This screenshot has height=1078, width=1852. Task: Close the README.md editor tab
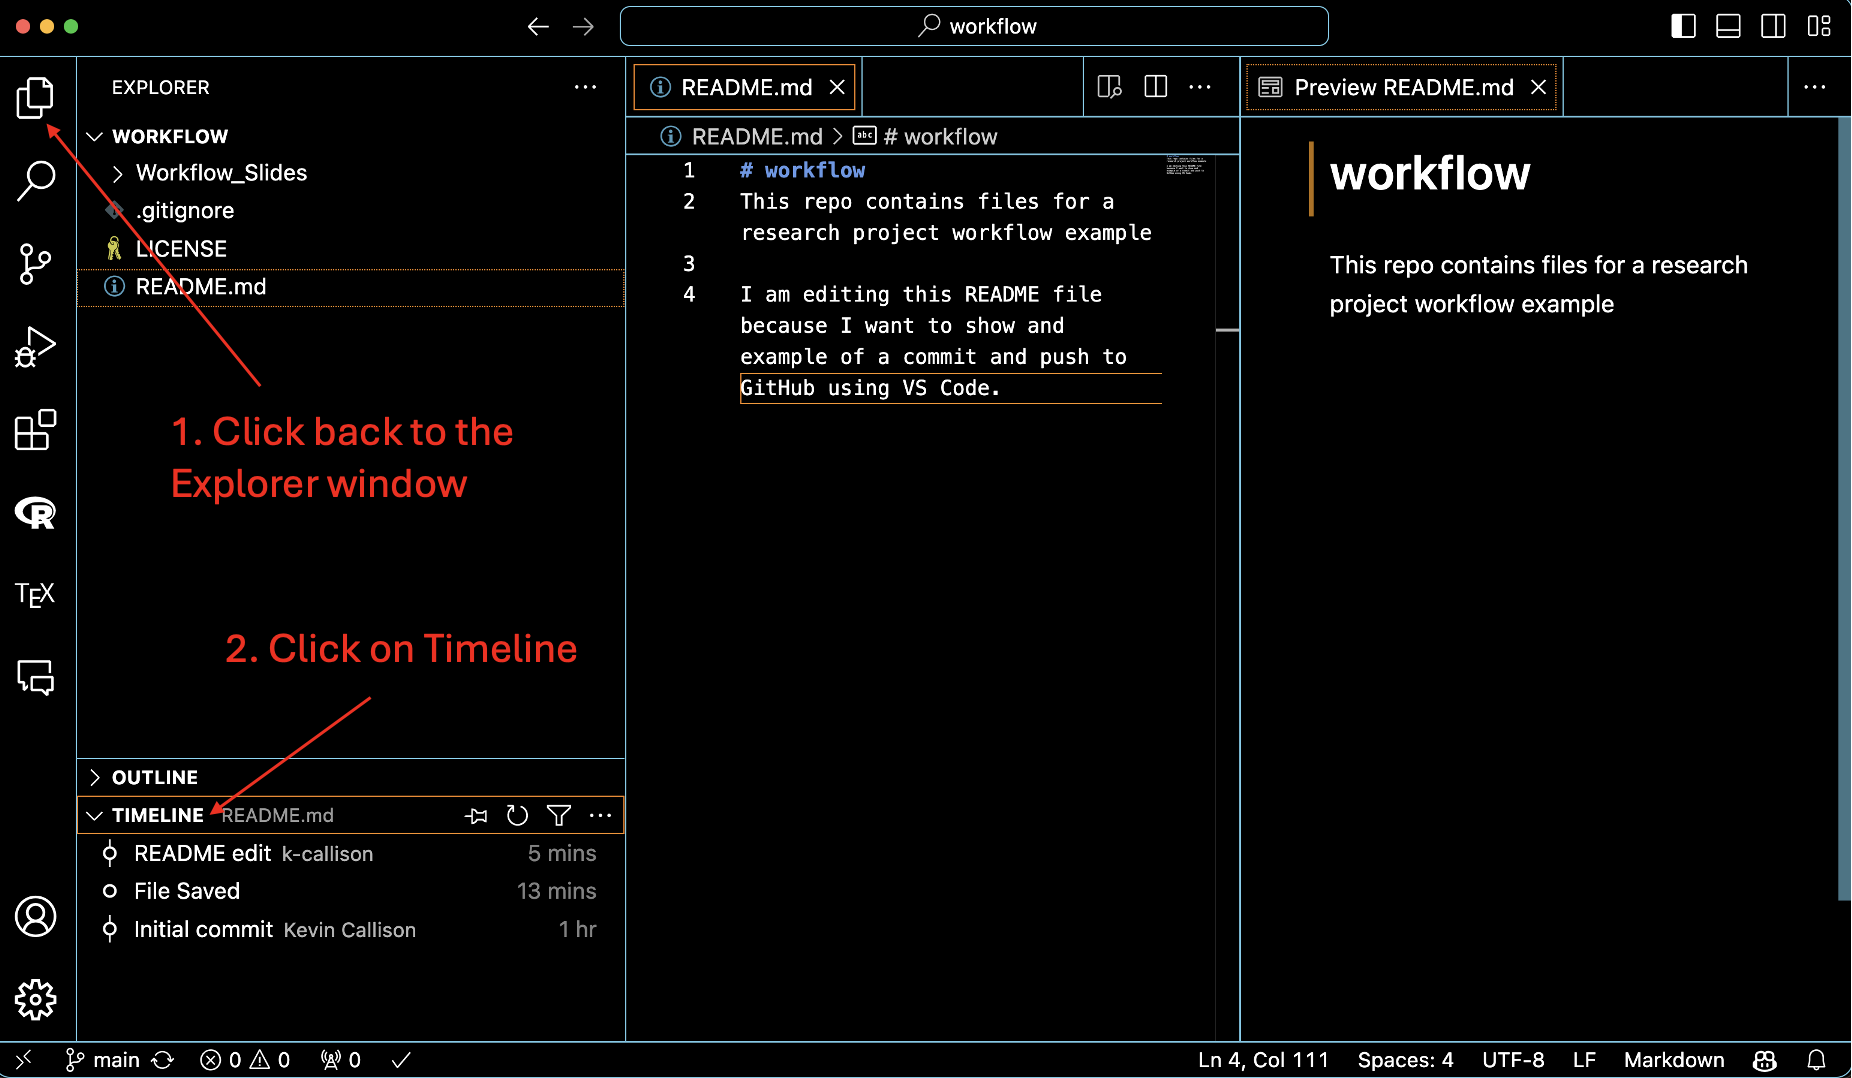click(x=837, y=87)
